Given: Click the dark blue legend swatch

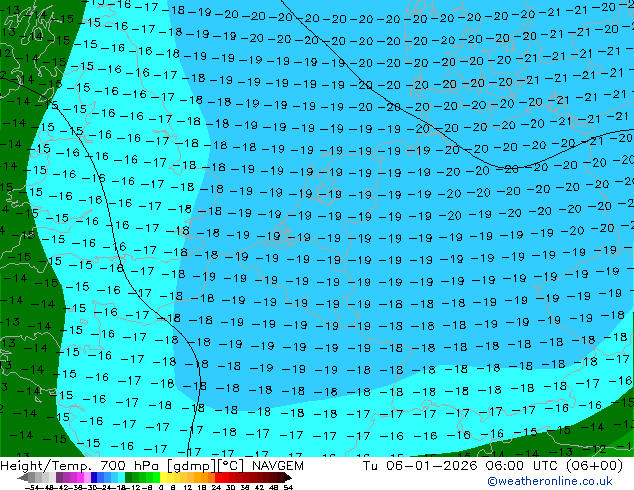Looking at the screenshot, I should (94, 477).
